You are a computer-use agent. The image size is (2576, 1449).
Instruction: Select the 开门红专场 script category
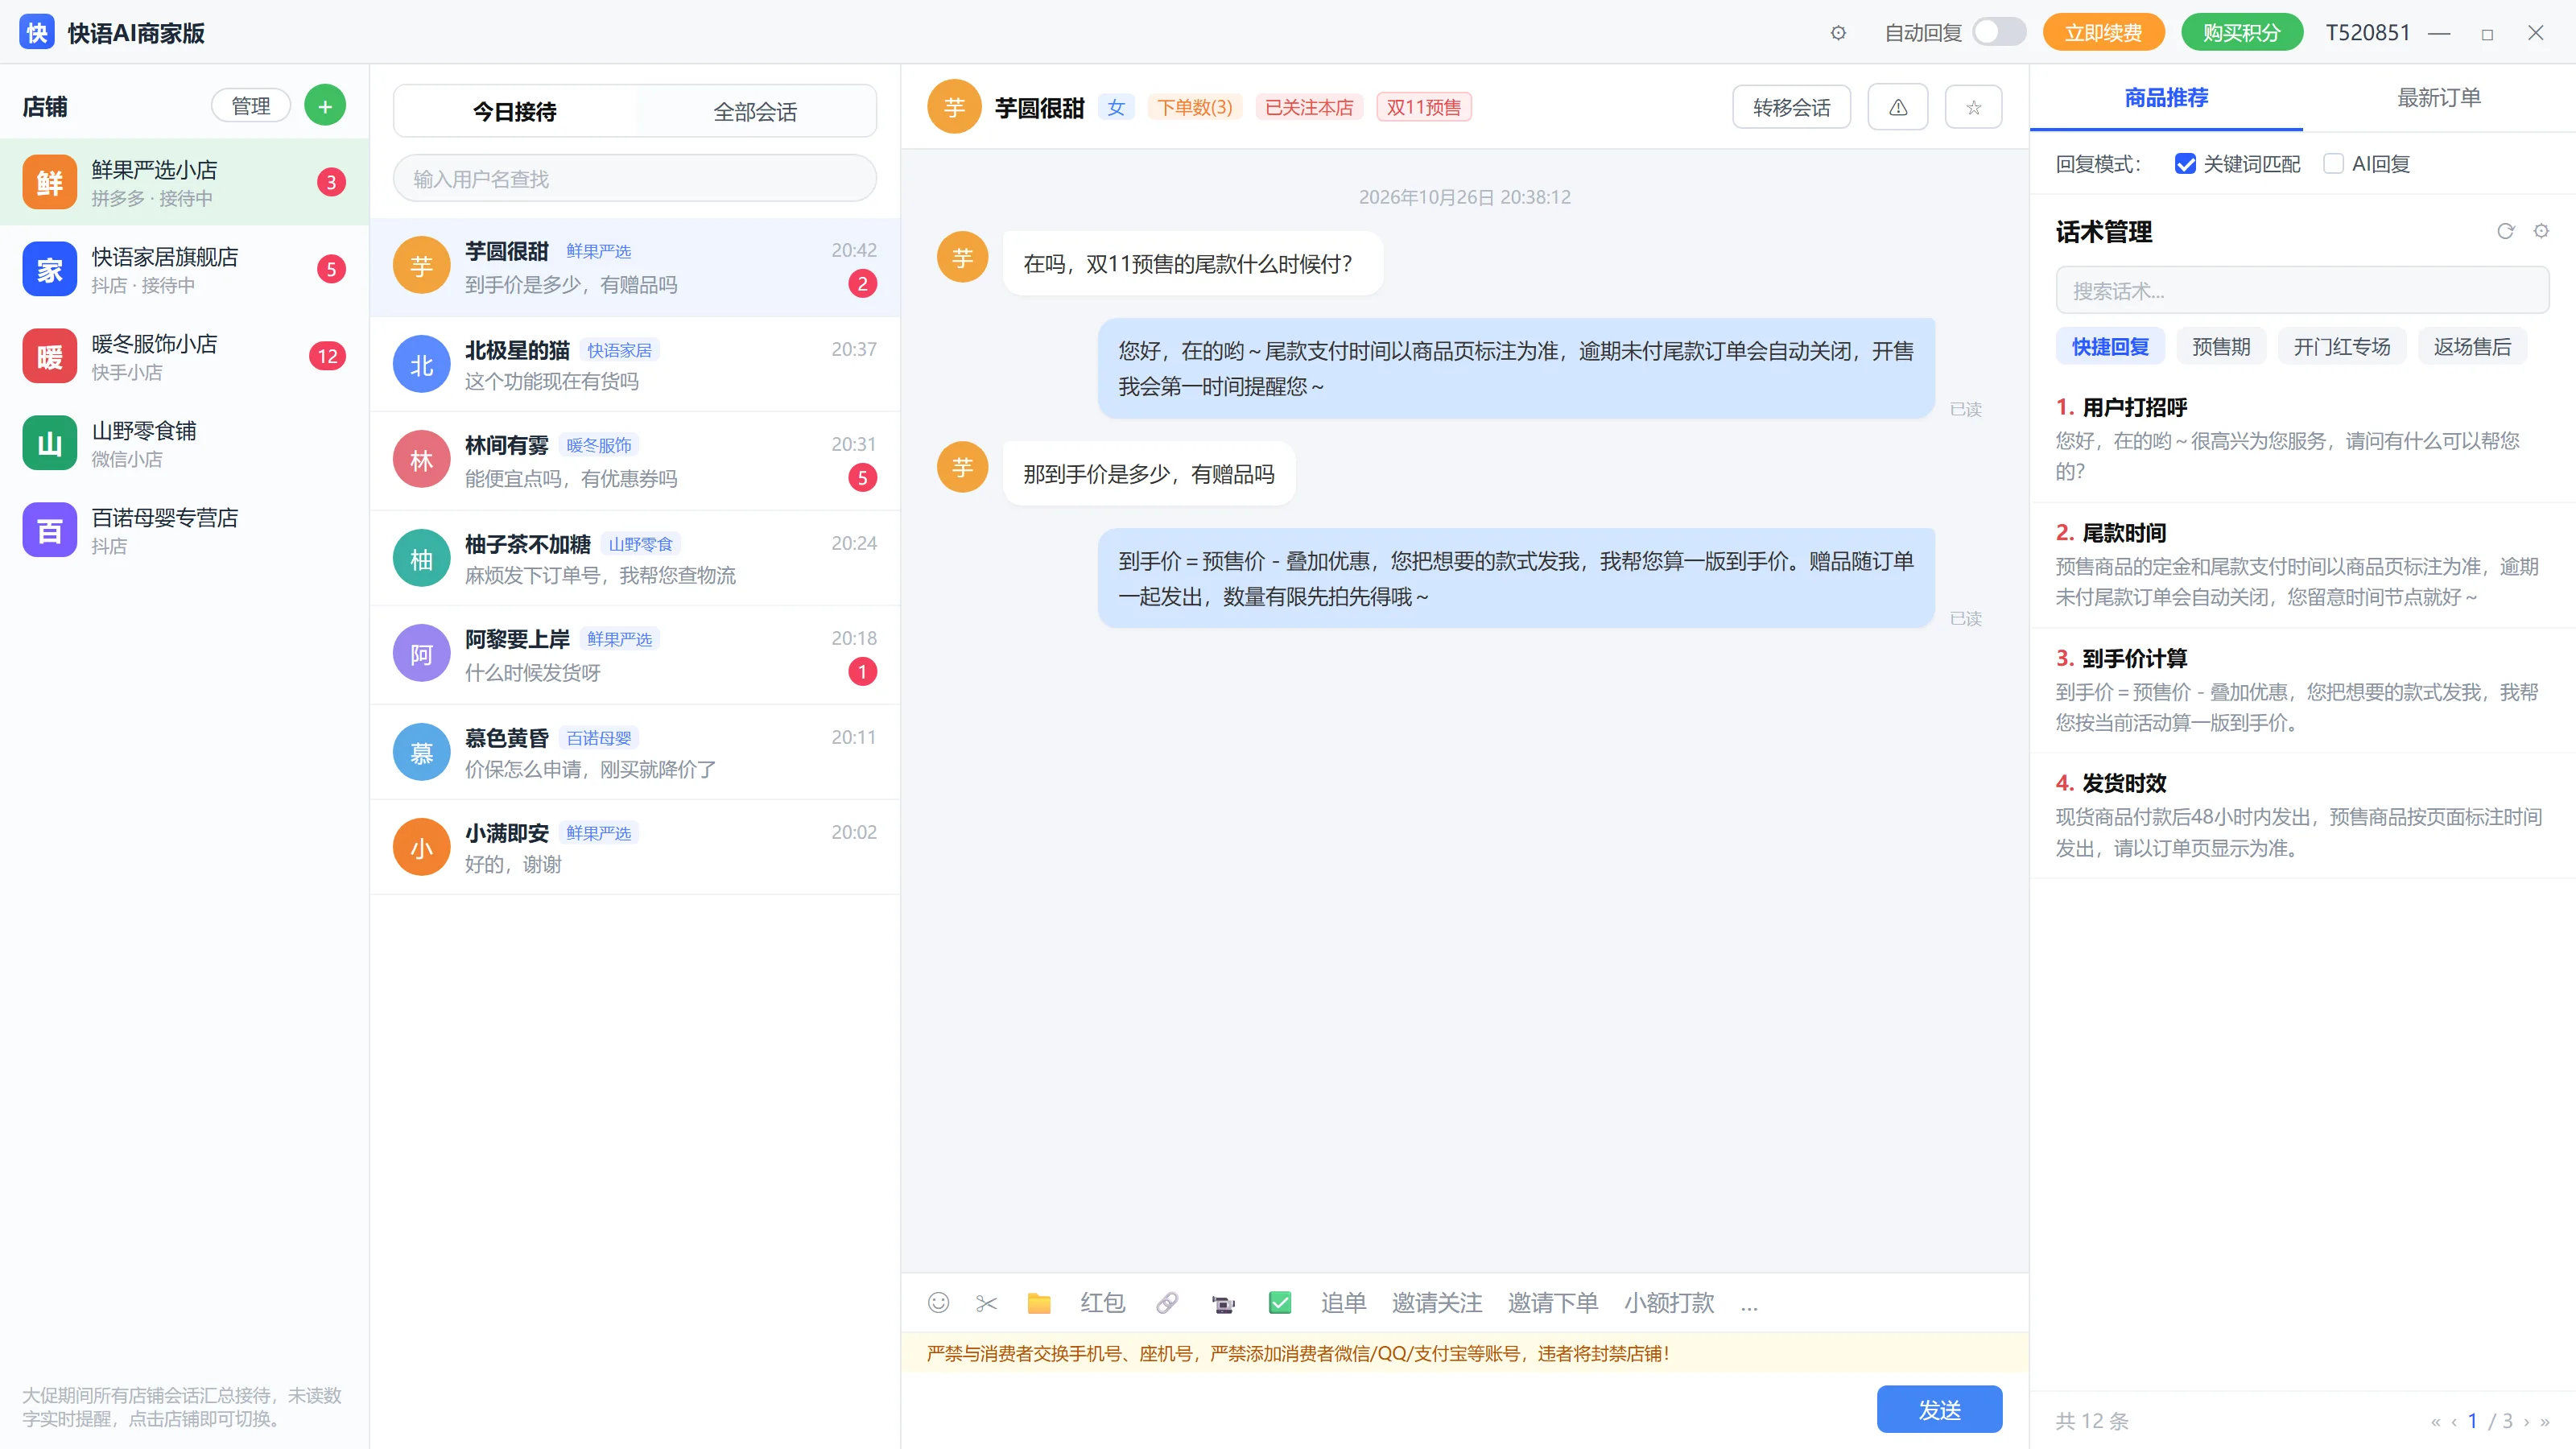click(x=2342, y=346)
